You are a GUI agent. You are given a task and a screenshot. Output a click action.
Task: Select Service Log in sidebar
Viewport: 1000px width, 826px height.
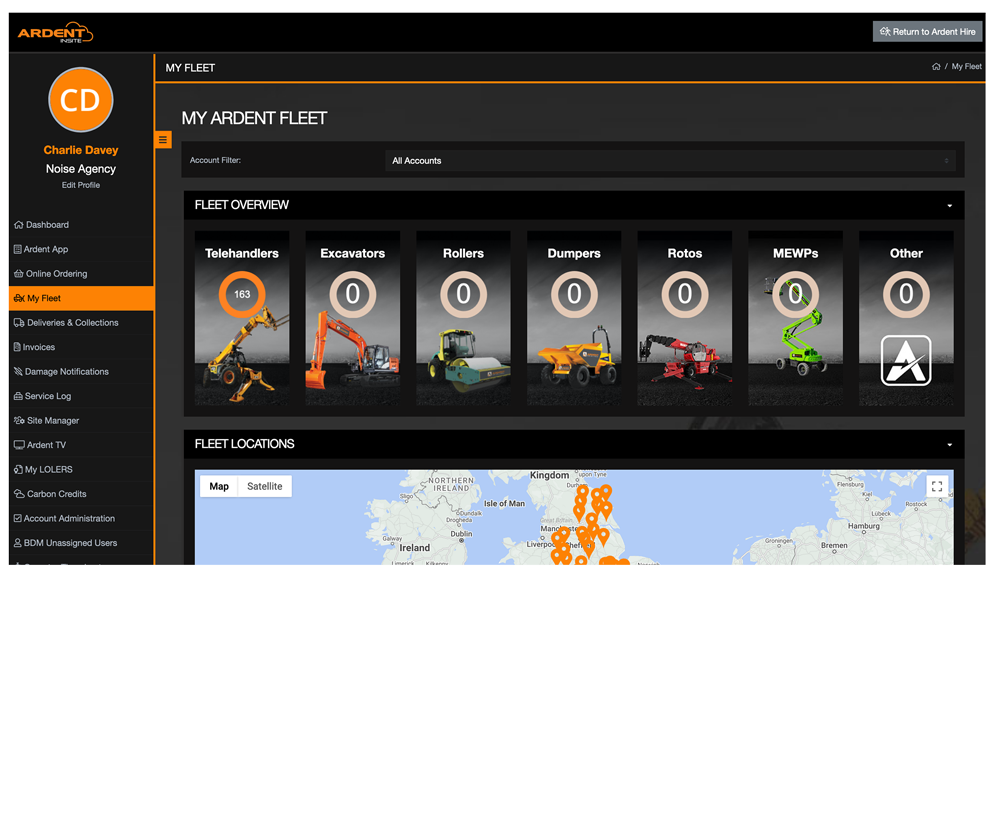(x=82, y=396)
